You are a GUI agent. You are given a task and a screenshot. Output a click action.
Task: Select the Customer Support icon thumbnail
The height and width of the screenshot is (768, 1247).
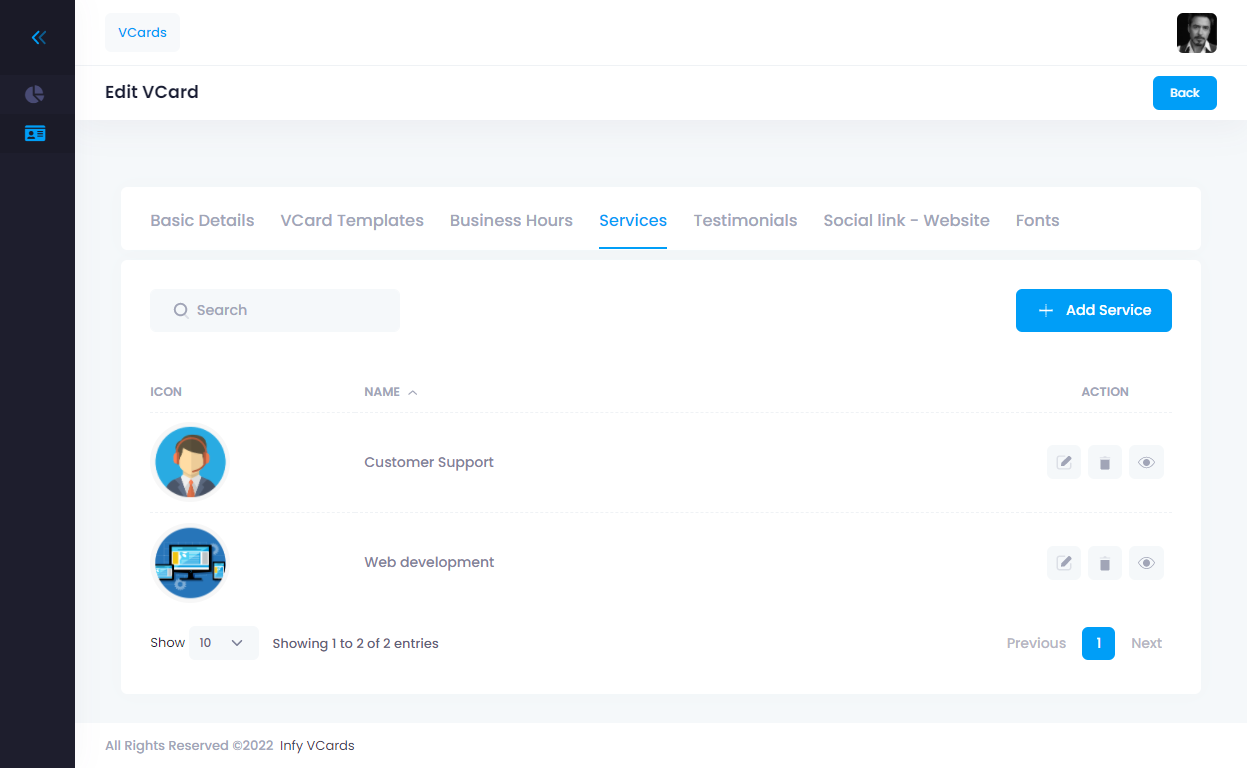pyautogui.click(x=190, y=462)
